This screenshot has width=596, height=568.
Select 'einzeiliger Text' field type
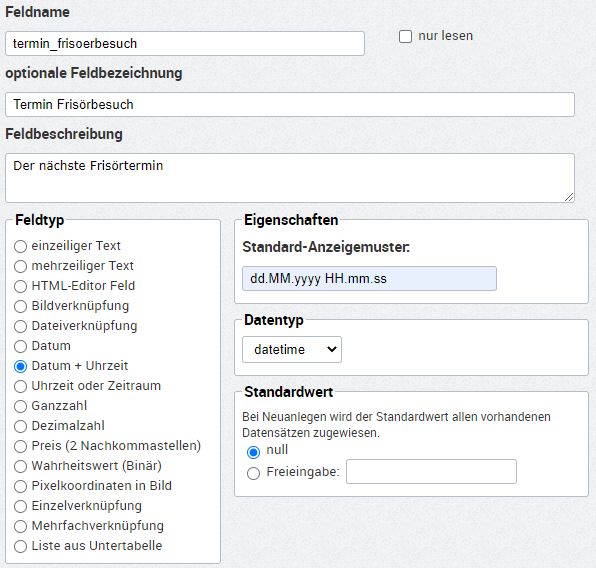(x=20, y=246)
